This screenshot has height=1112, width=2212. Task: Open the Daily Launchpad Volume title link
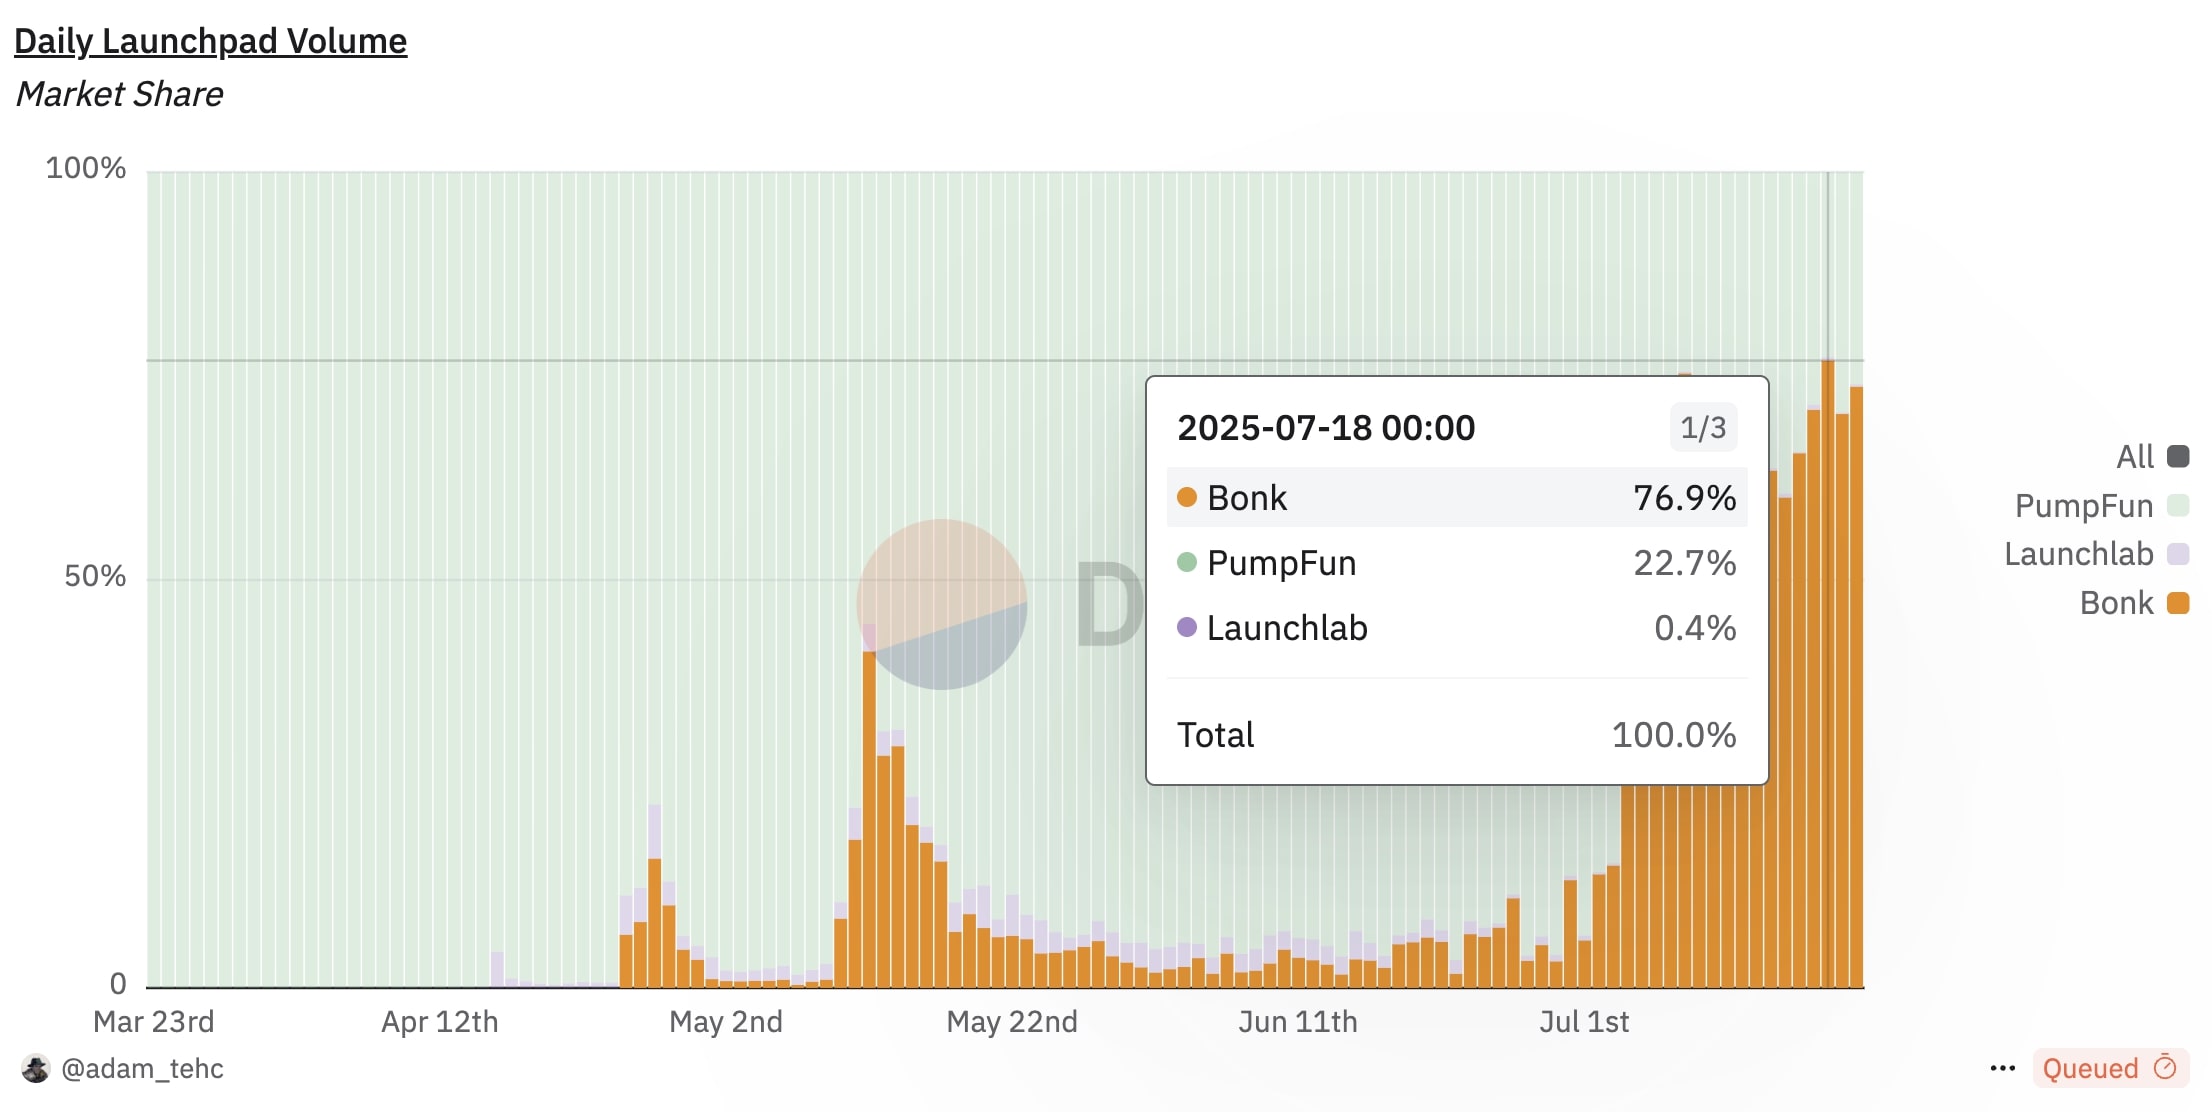(x=210, y=41)
